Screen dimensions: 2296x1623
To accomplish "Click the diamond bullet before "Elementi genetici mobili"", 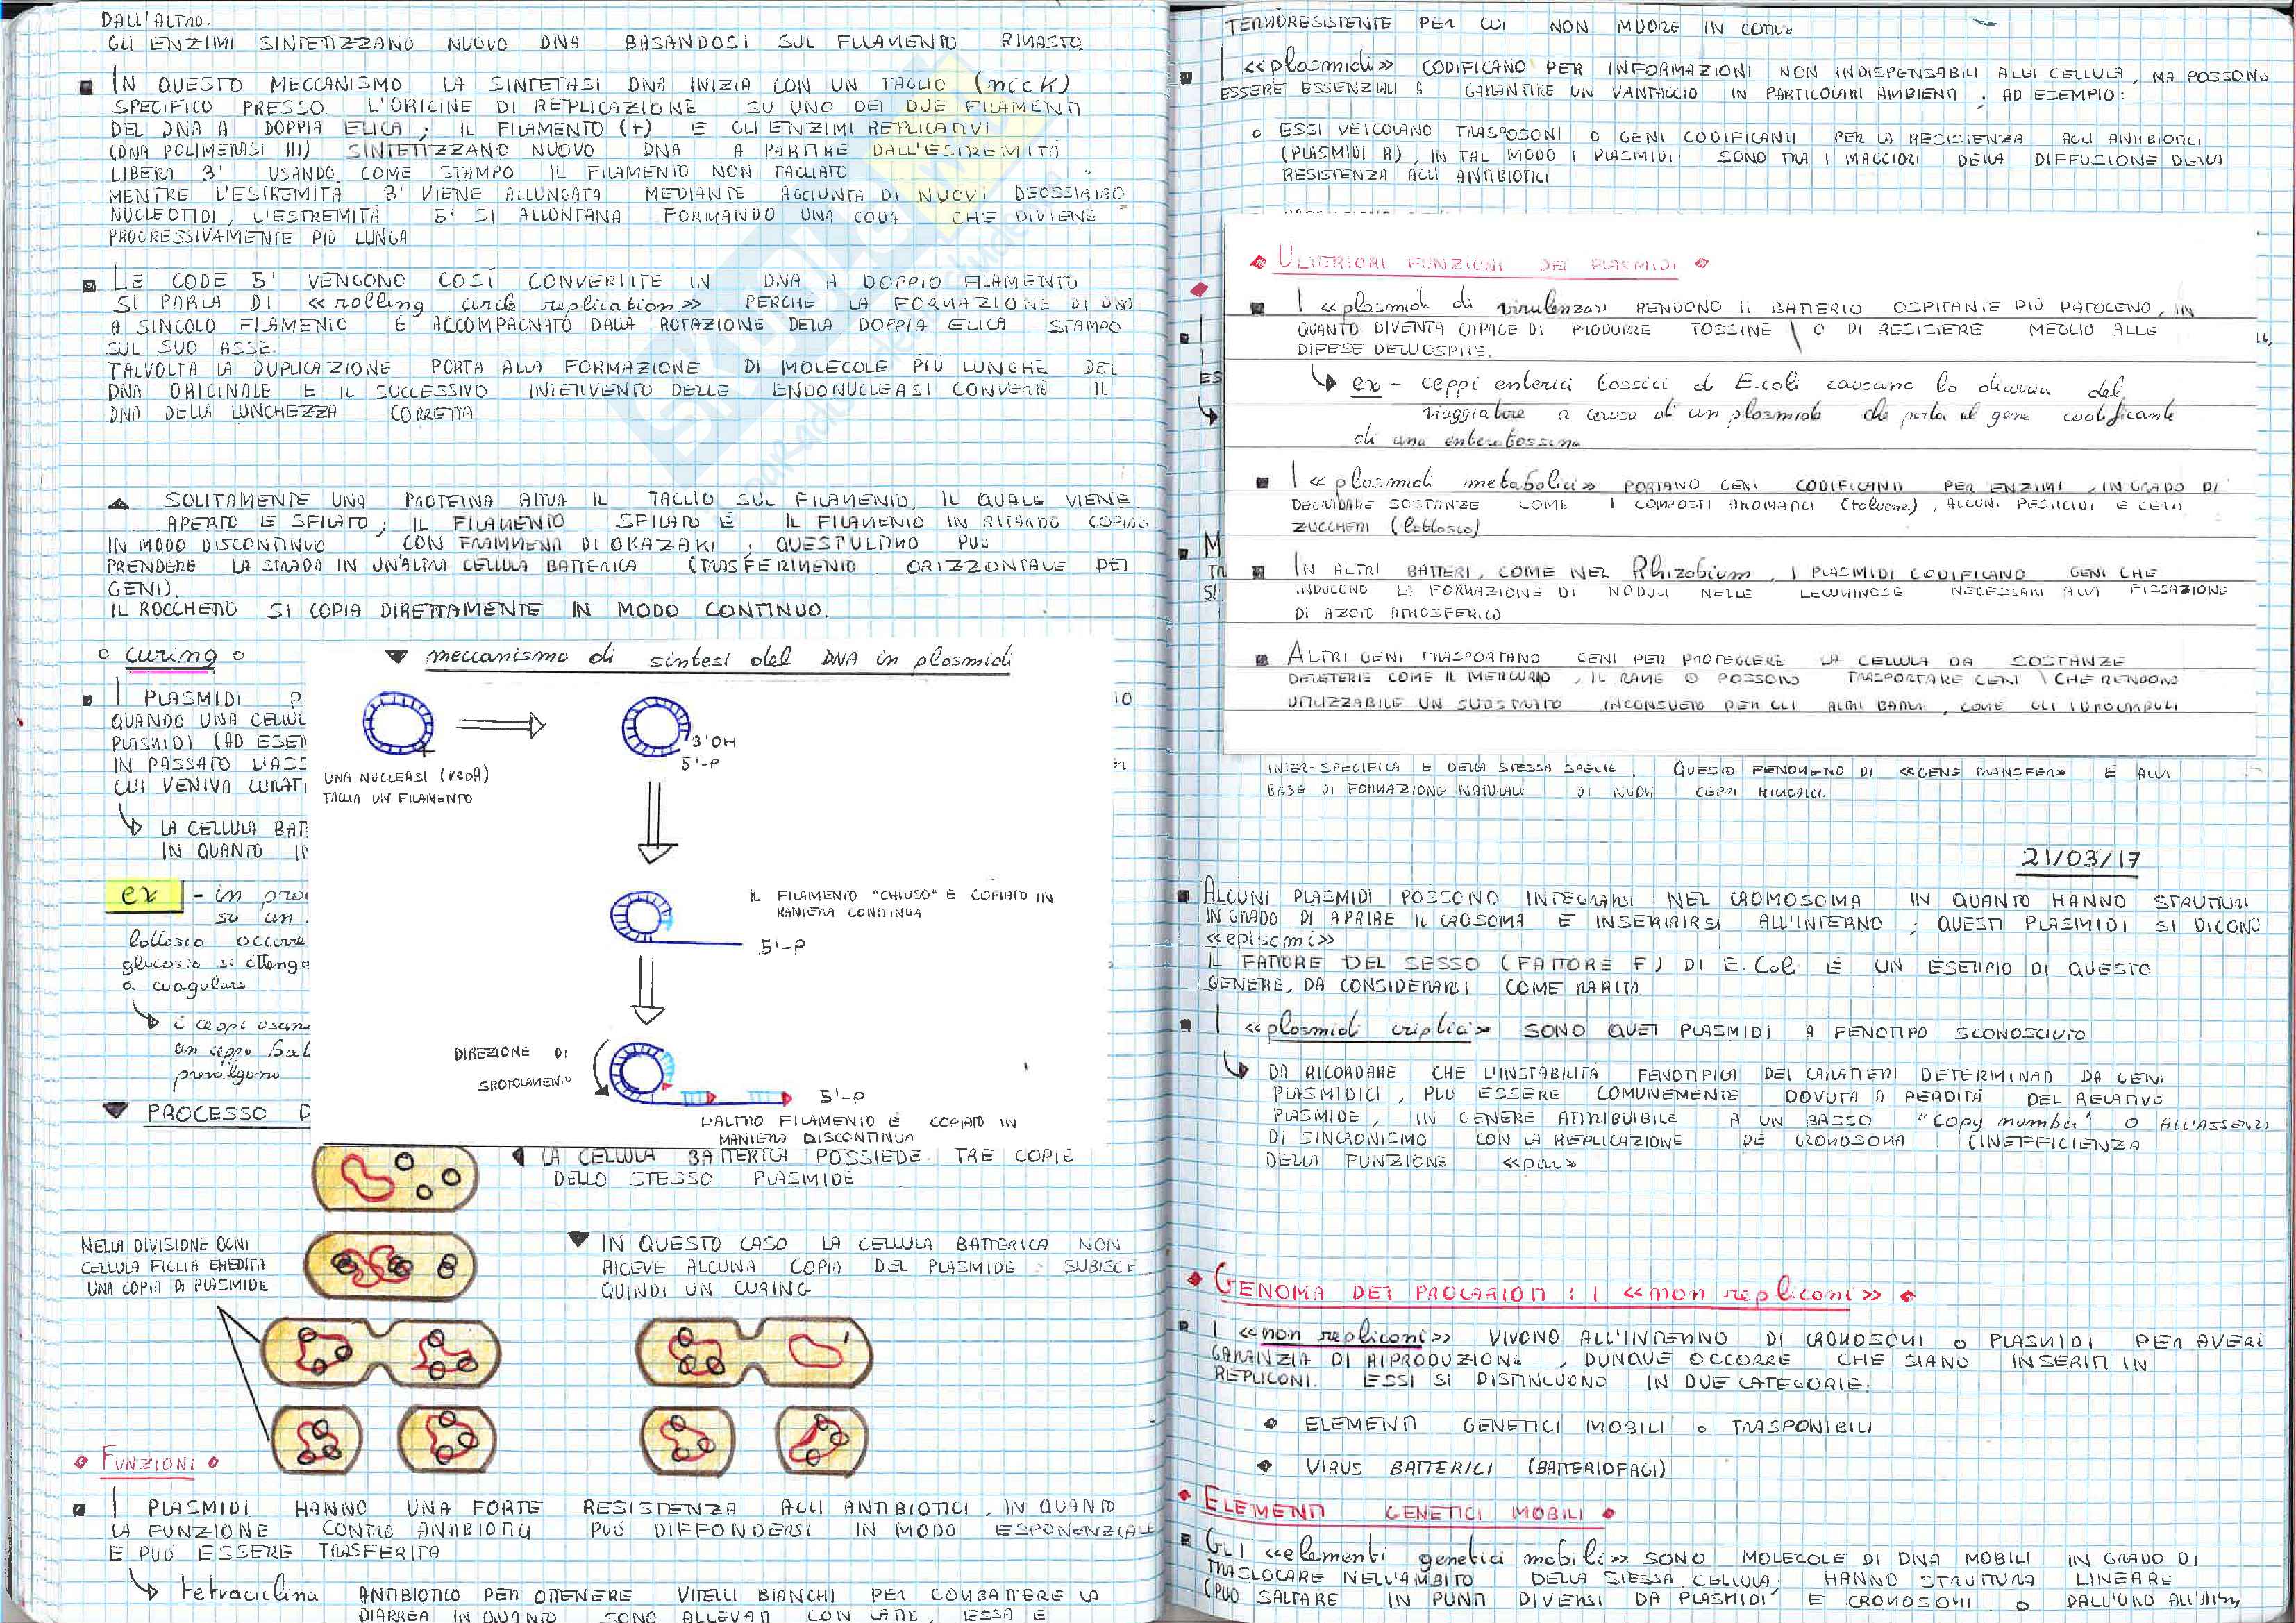I will (1271, 1423).
